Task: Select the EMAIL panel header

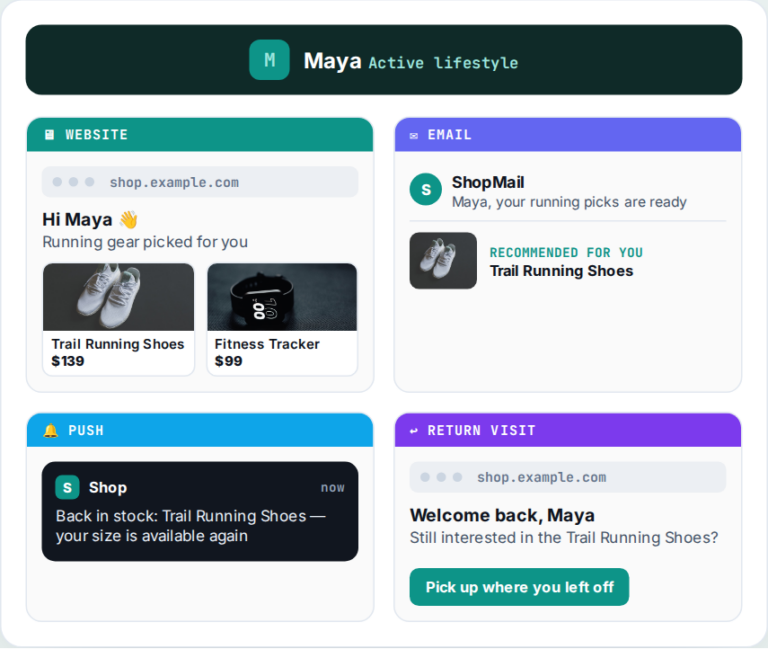Action: click(x=568, y=135)
